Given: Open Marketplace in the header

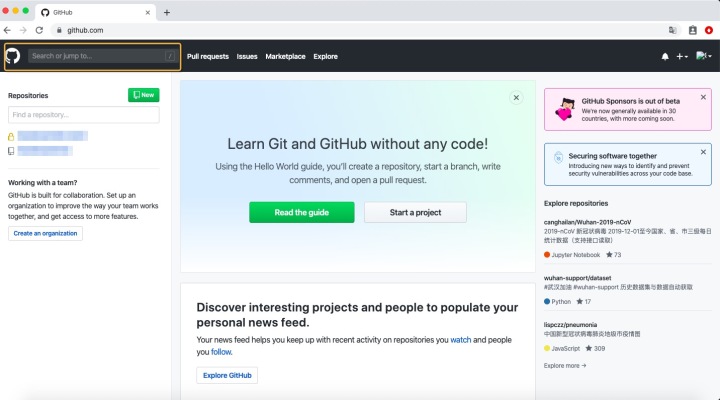Looking at the screenshot, I should pos(285,56).
